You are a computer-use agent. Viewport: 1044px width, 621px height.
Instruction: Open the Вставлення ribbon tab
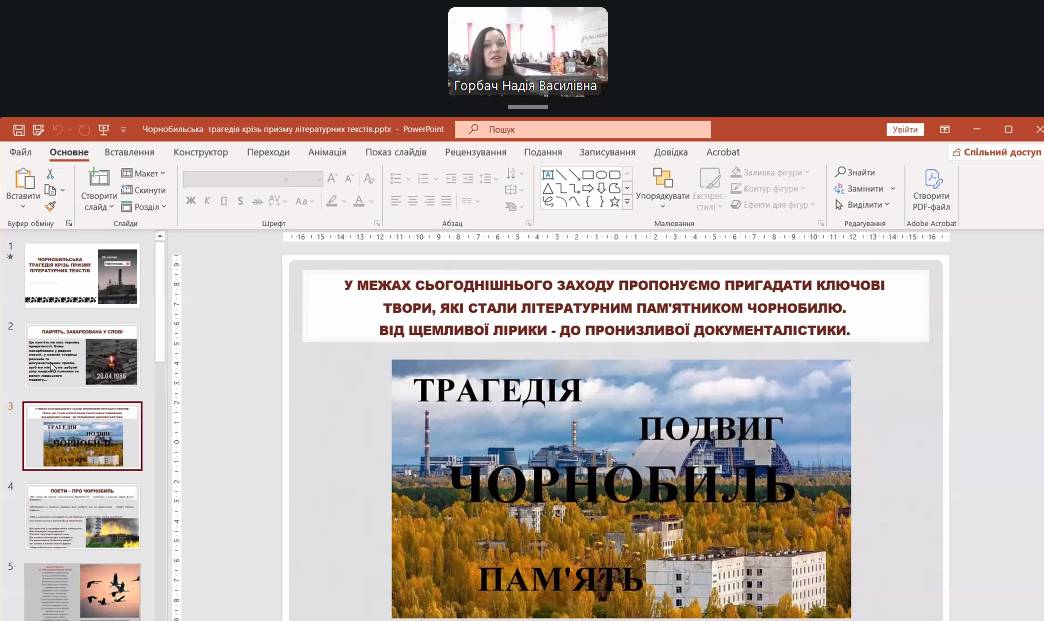129,152
